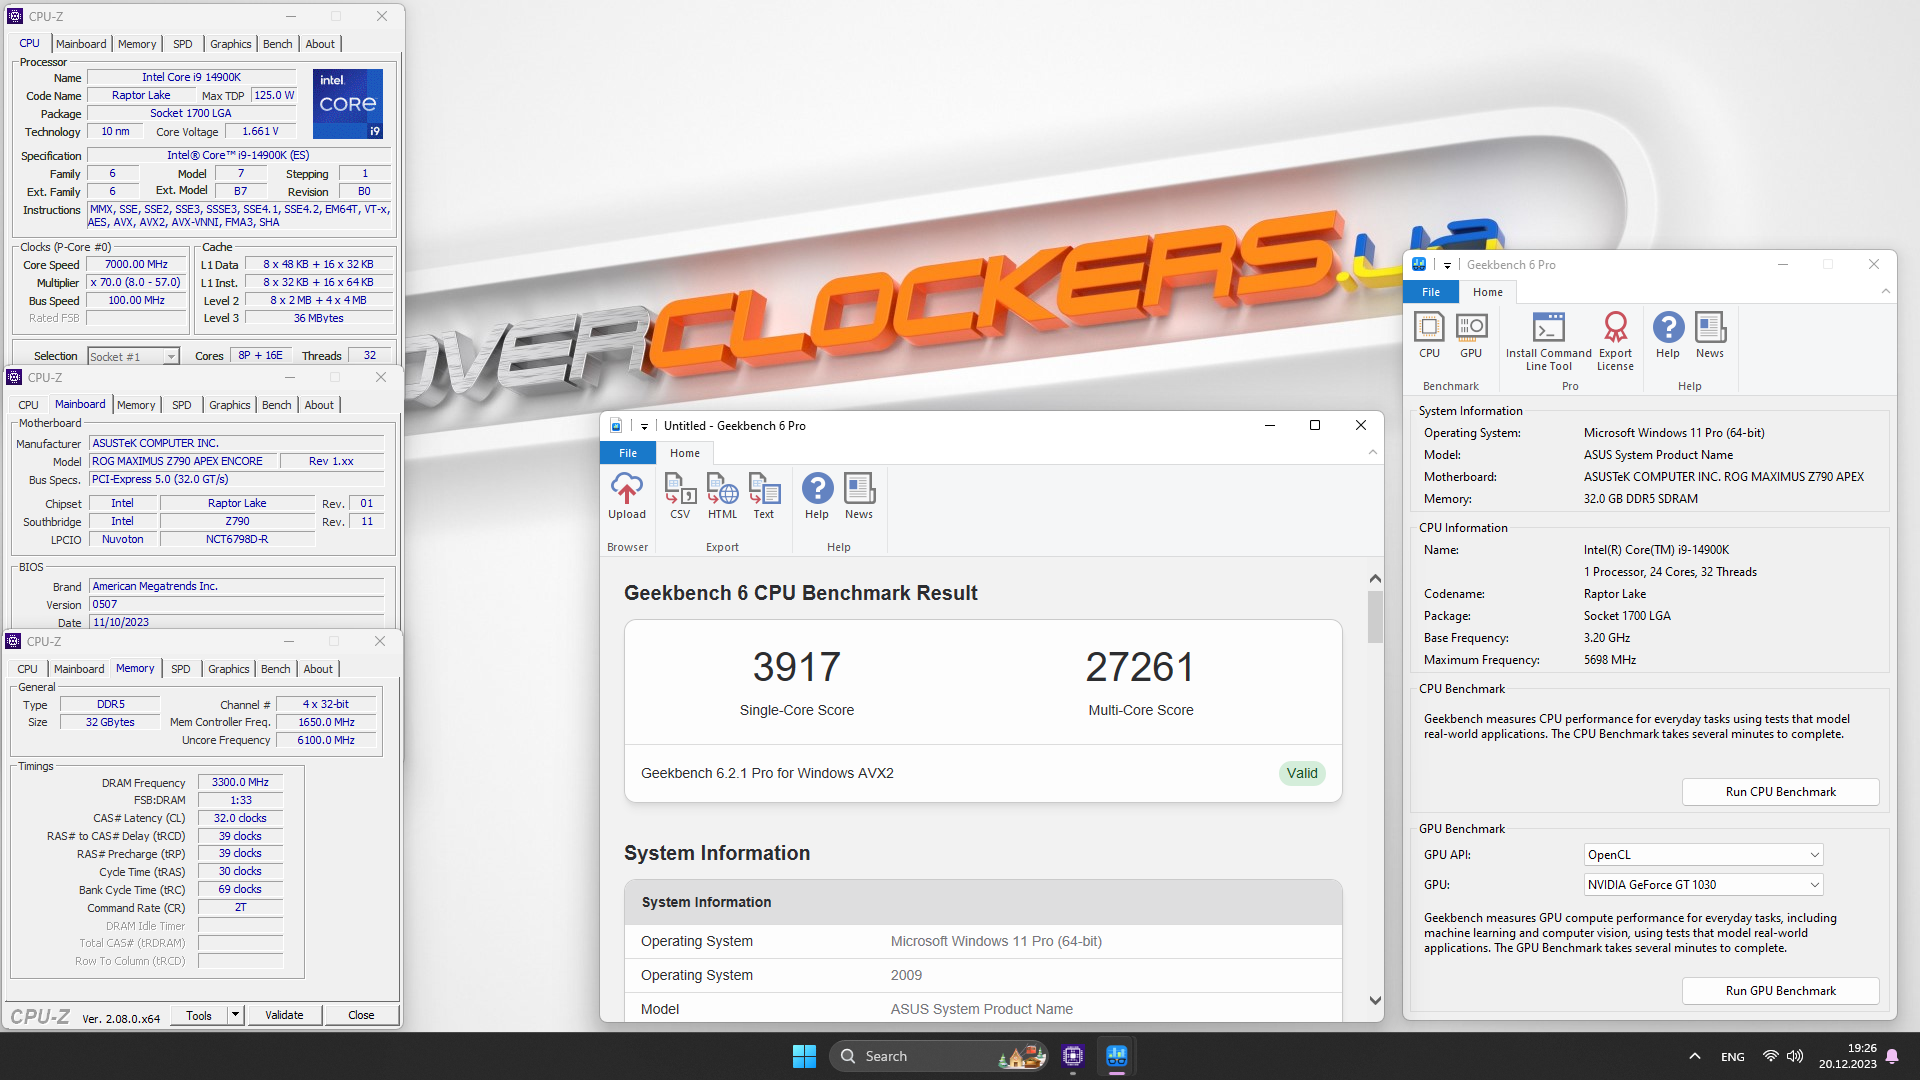Click vertical scrollbar thumb in Geekbench result

[x=1375, y=617]
